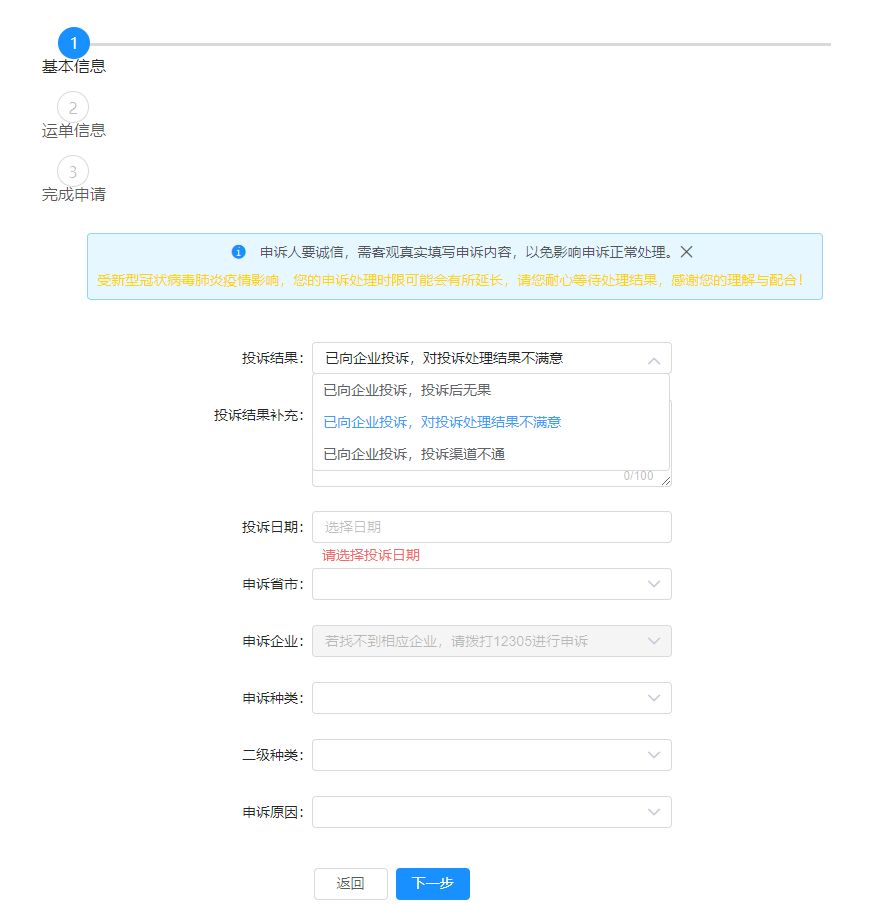Click the 下一步 button
Viewport: 872px width, 911px height.
point(432,883)
